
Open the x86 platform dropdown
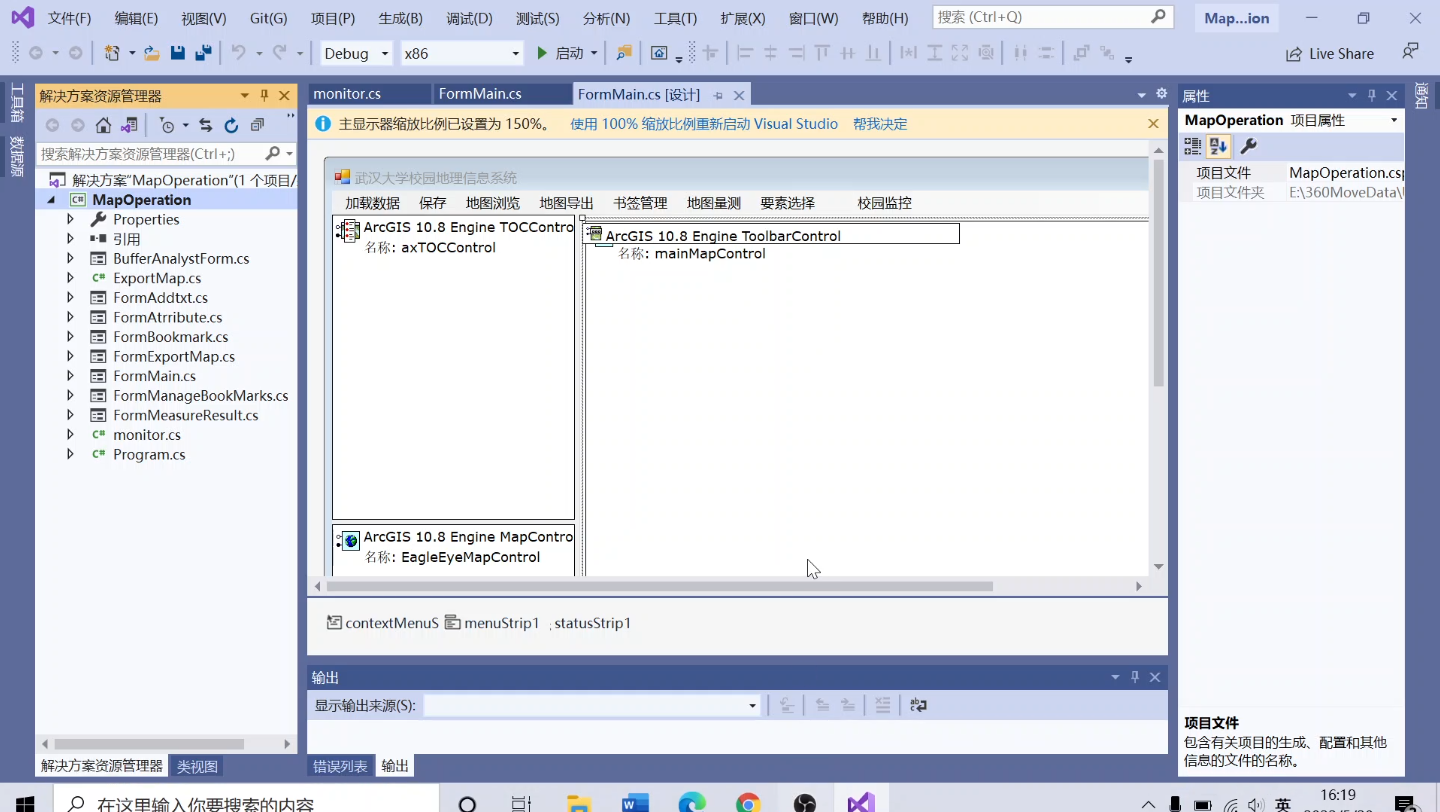pos(516,54)
